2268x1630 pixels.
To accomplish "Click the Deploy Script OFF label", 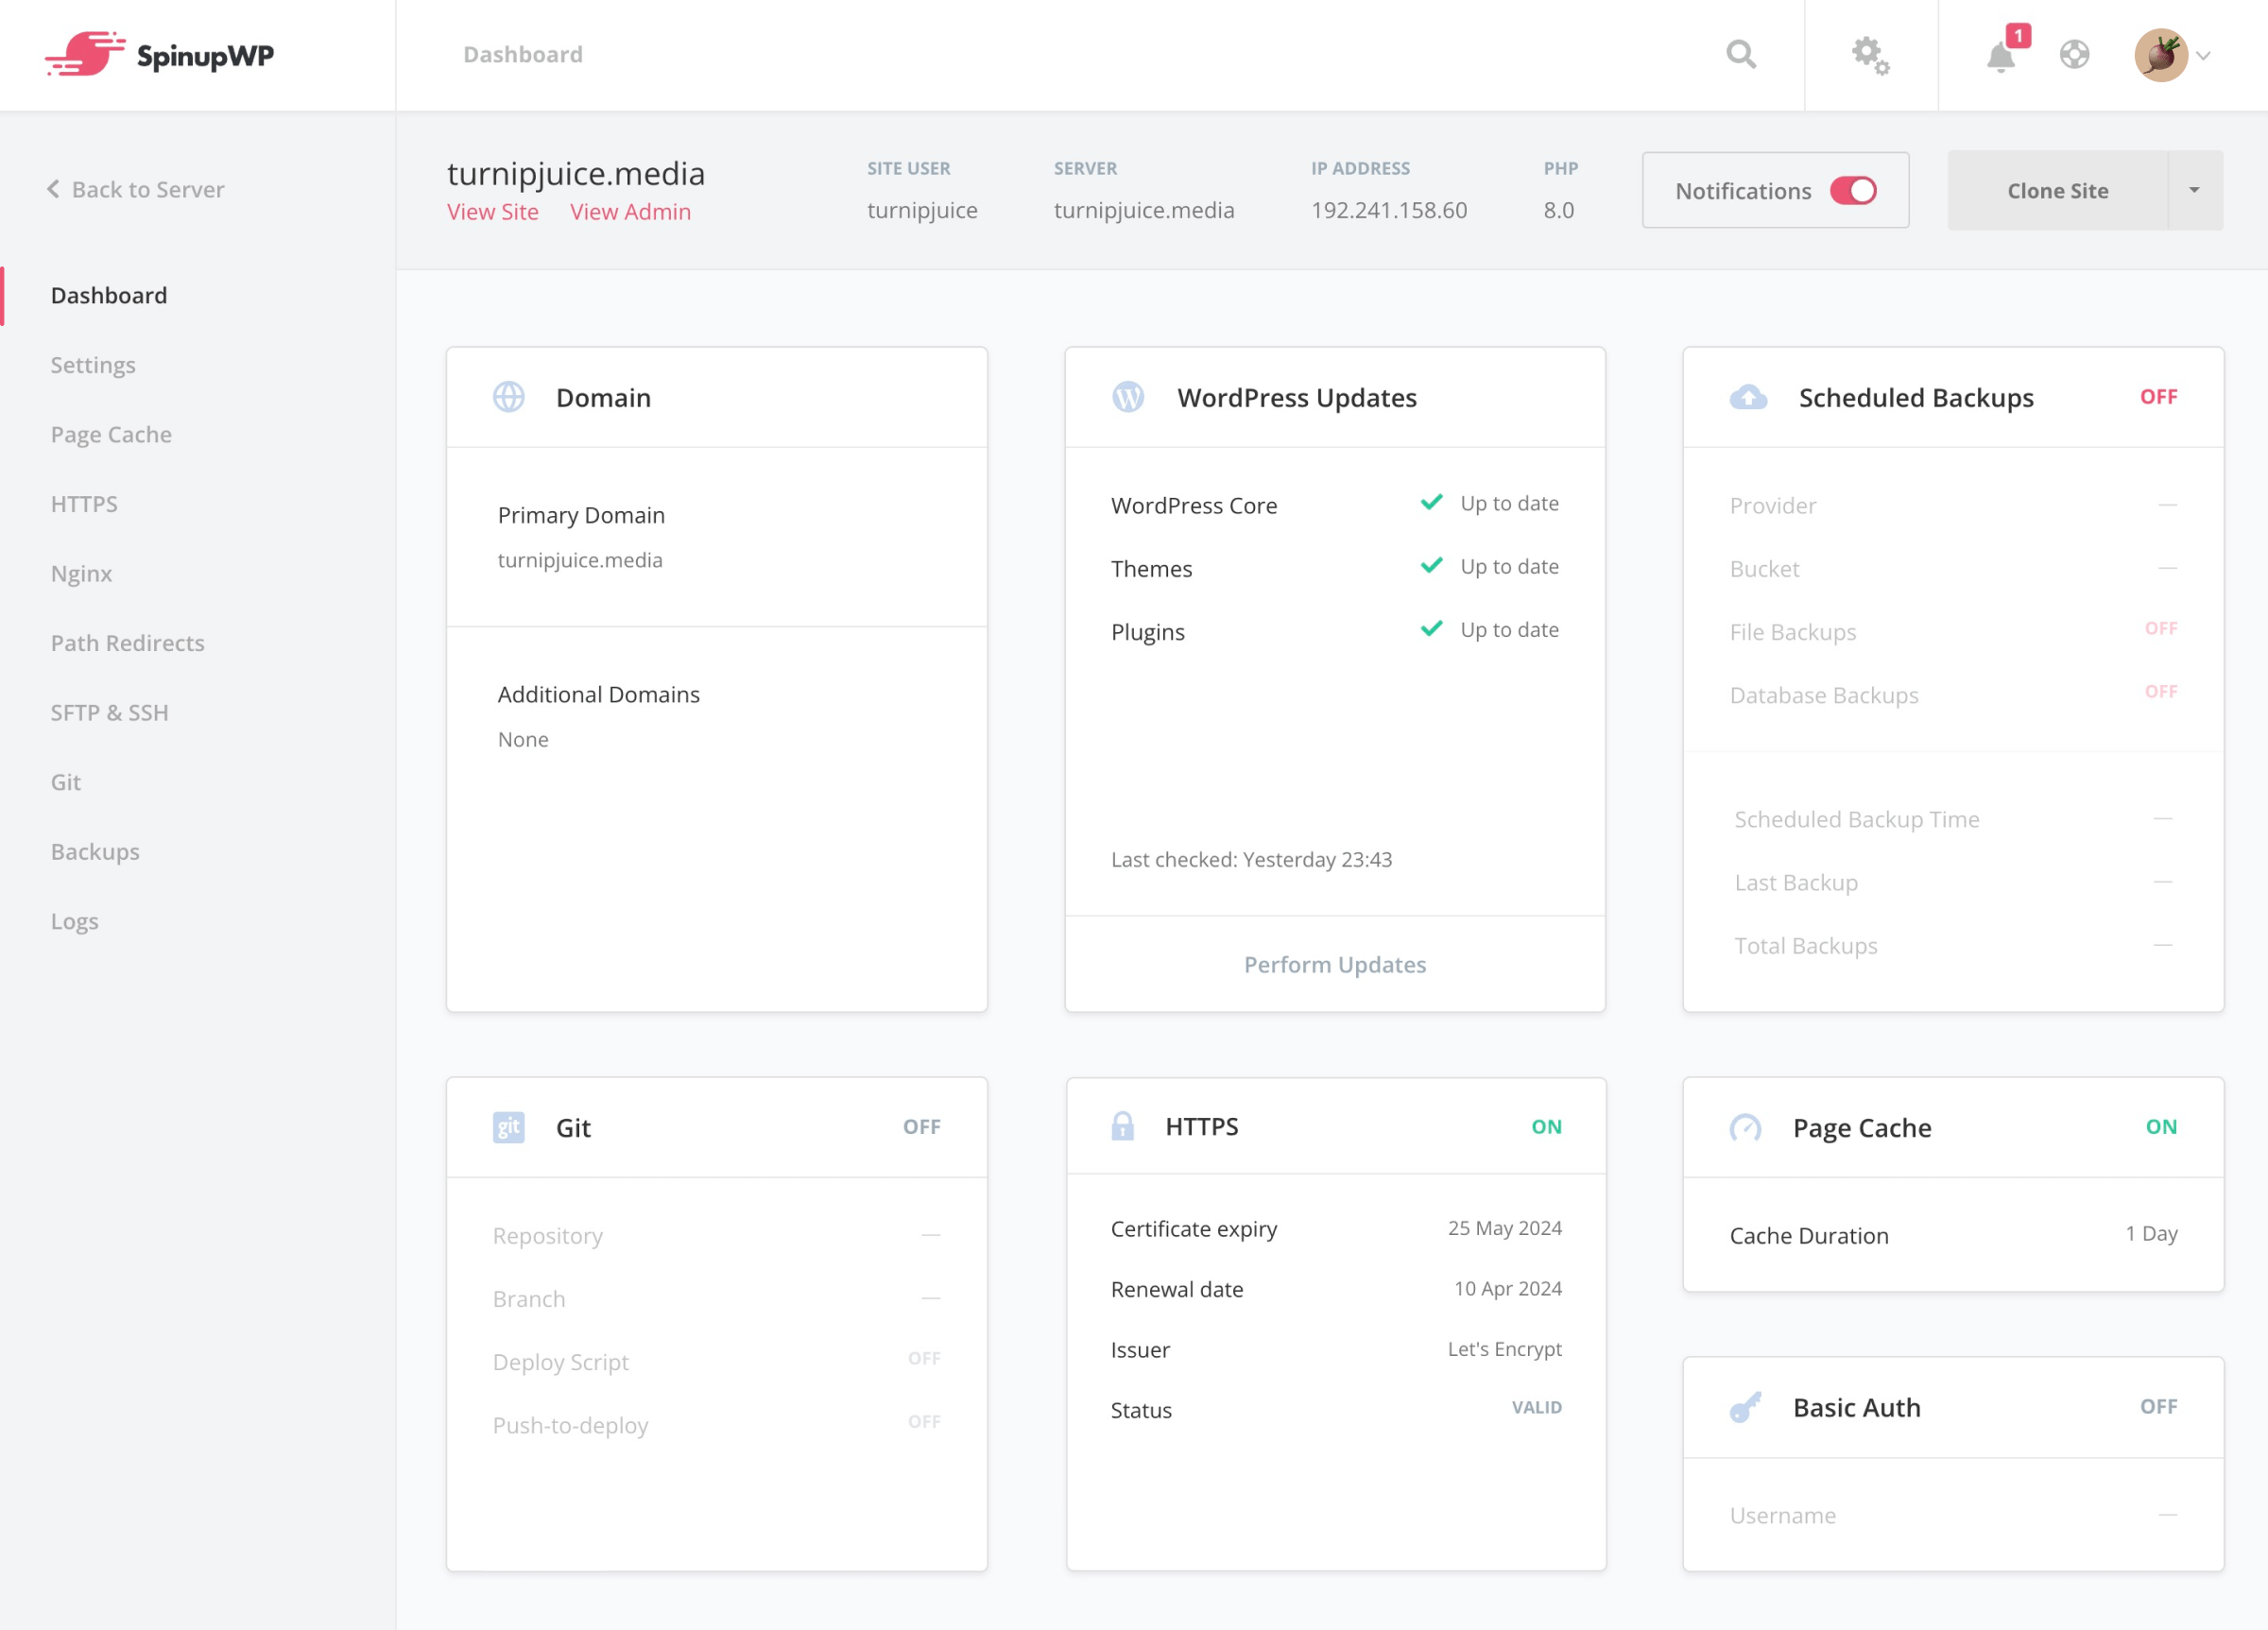I will coord(924,1358).
